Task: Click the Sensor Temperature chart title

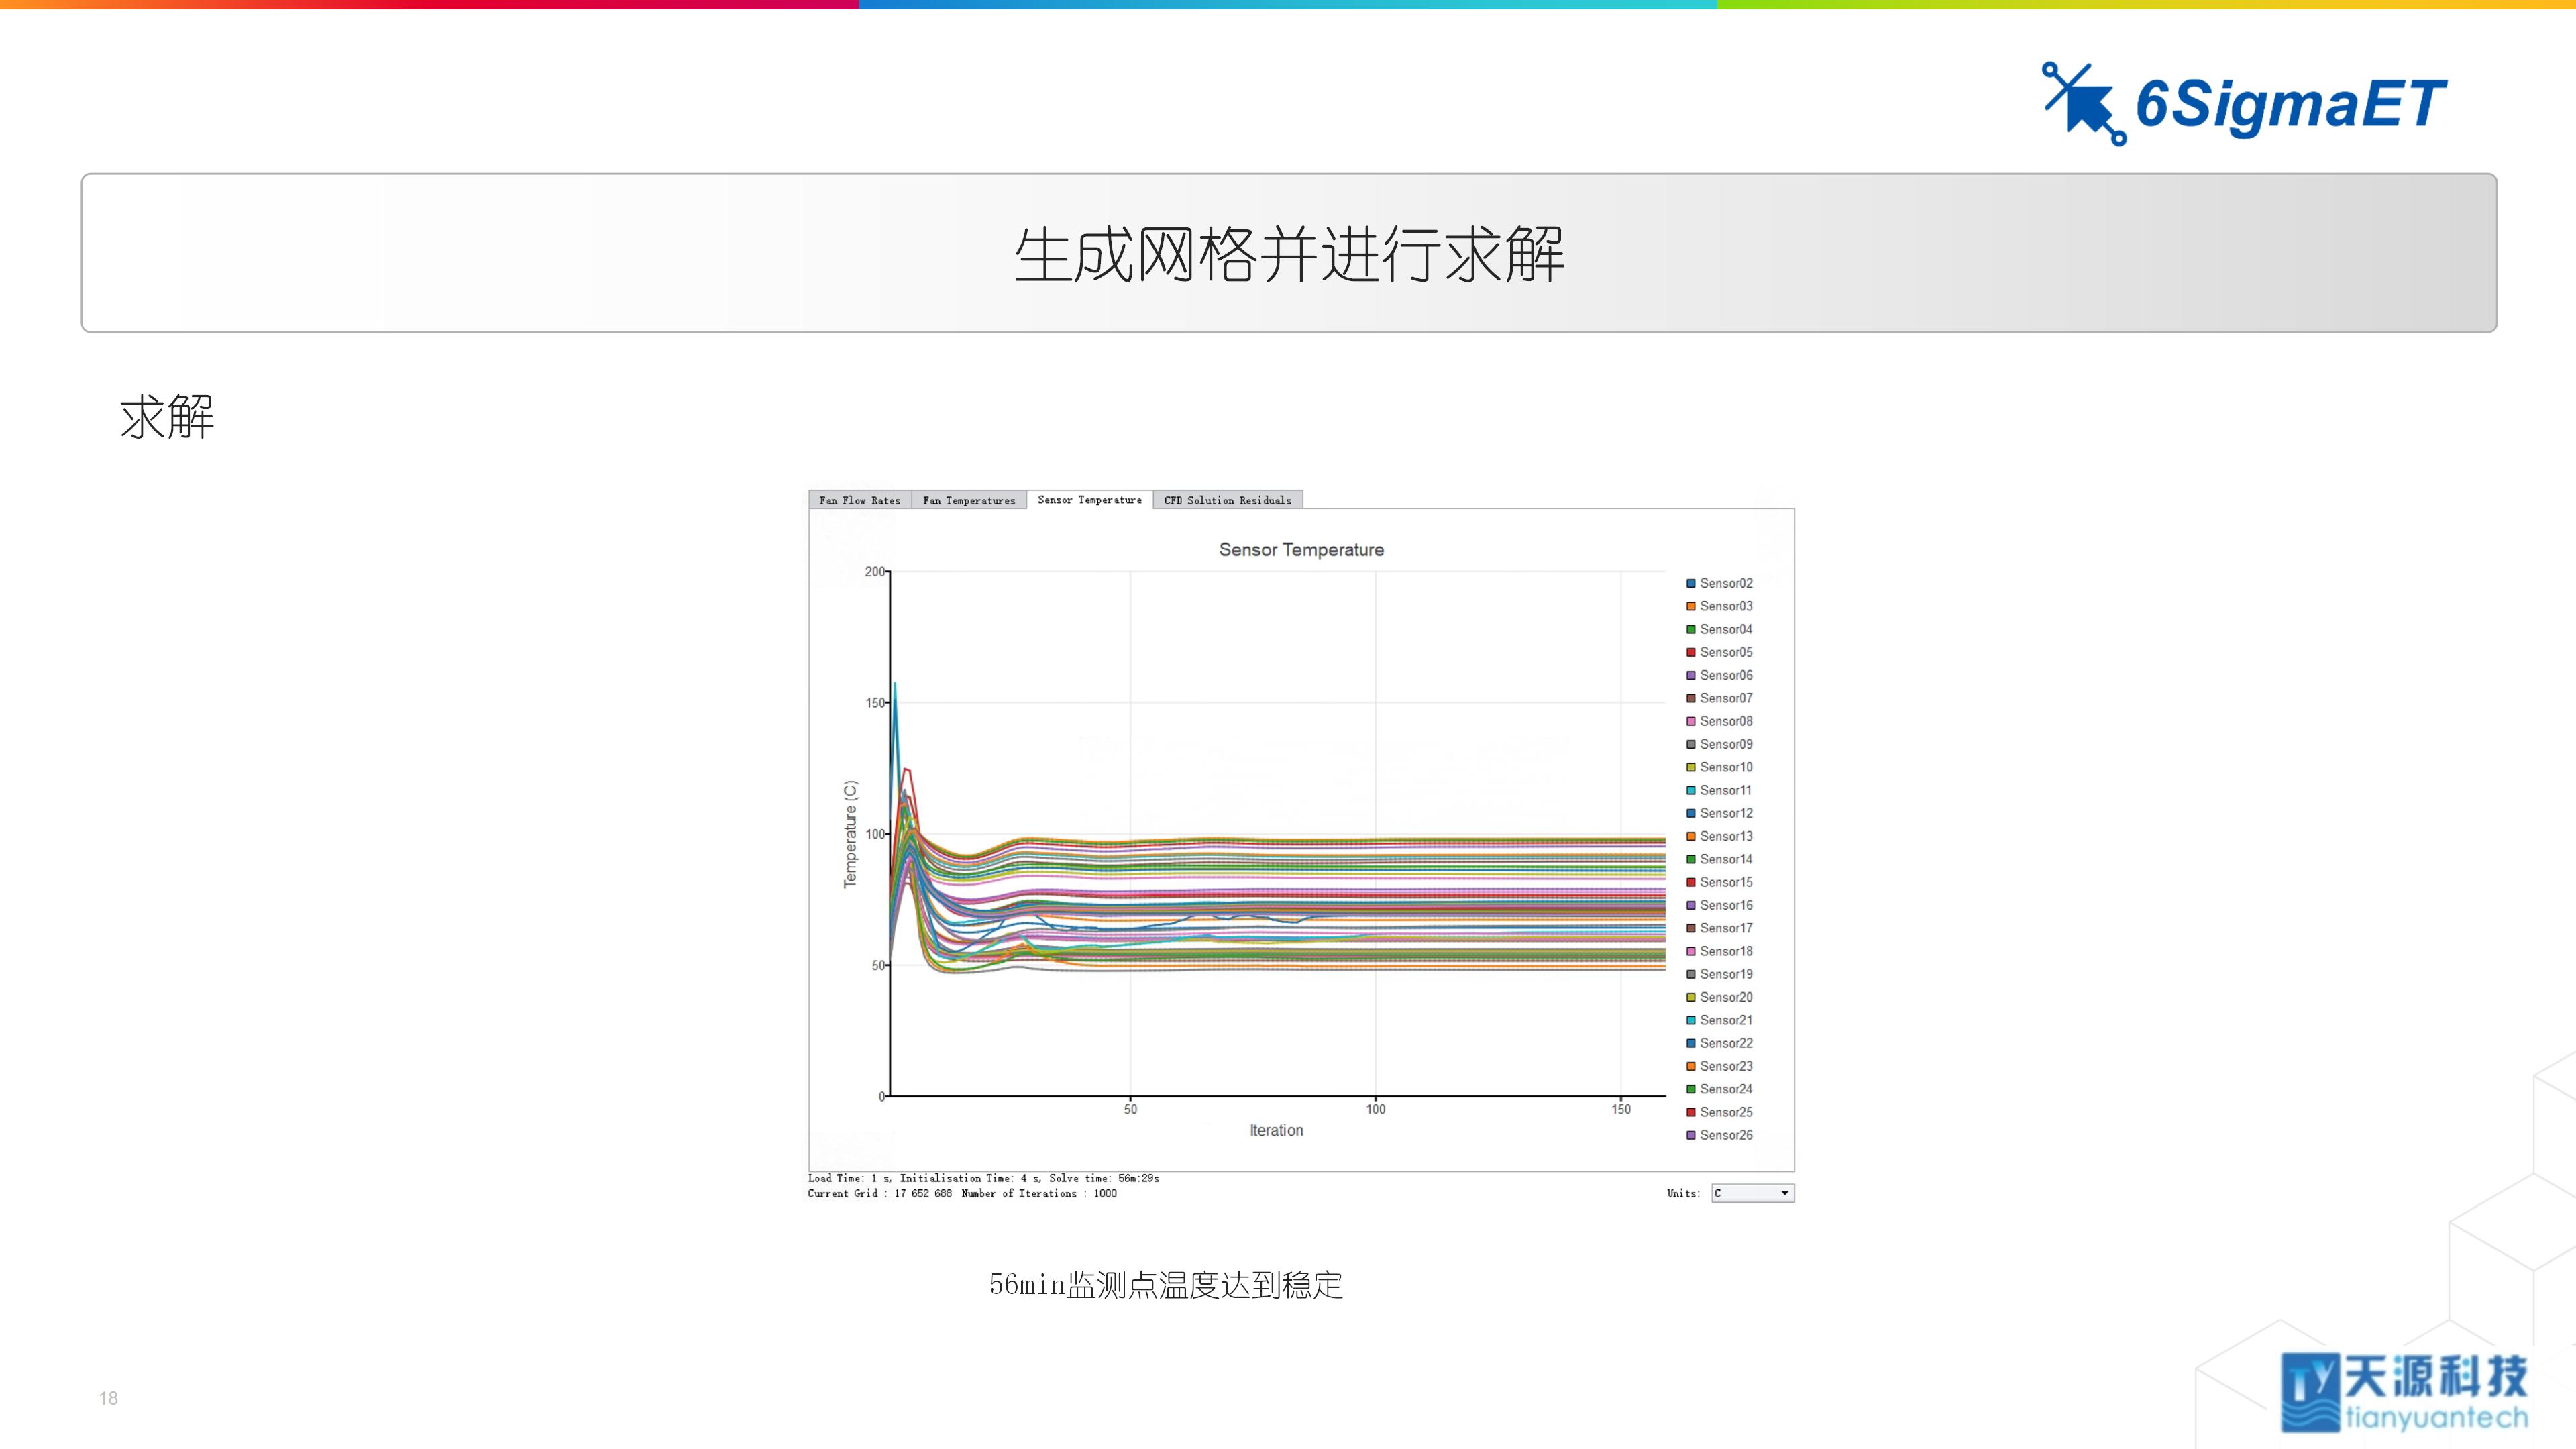Action: coord(1301,549)
